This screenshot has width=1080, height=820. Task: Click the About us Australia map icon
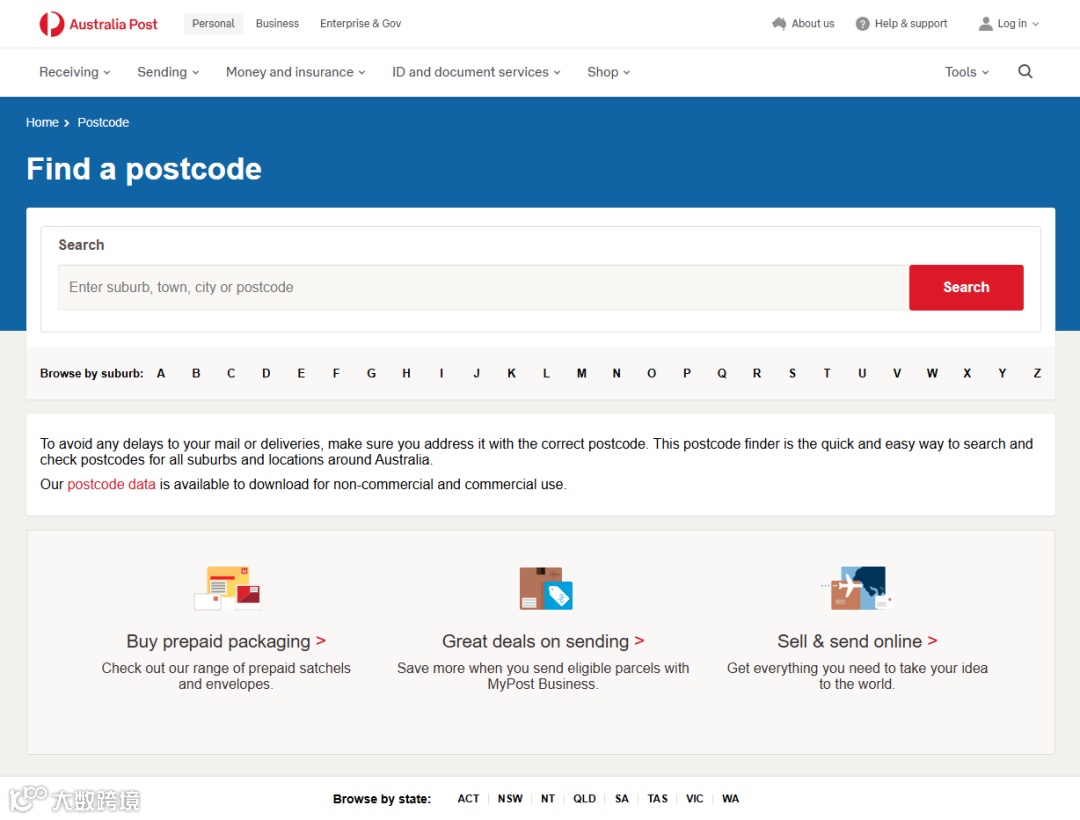779,23
